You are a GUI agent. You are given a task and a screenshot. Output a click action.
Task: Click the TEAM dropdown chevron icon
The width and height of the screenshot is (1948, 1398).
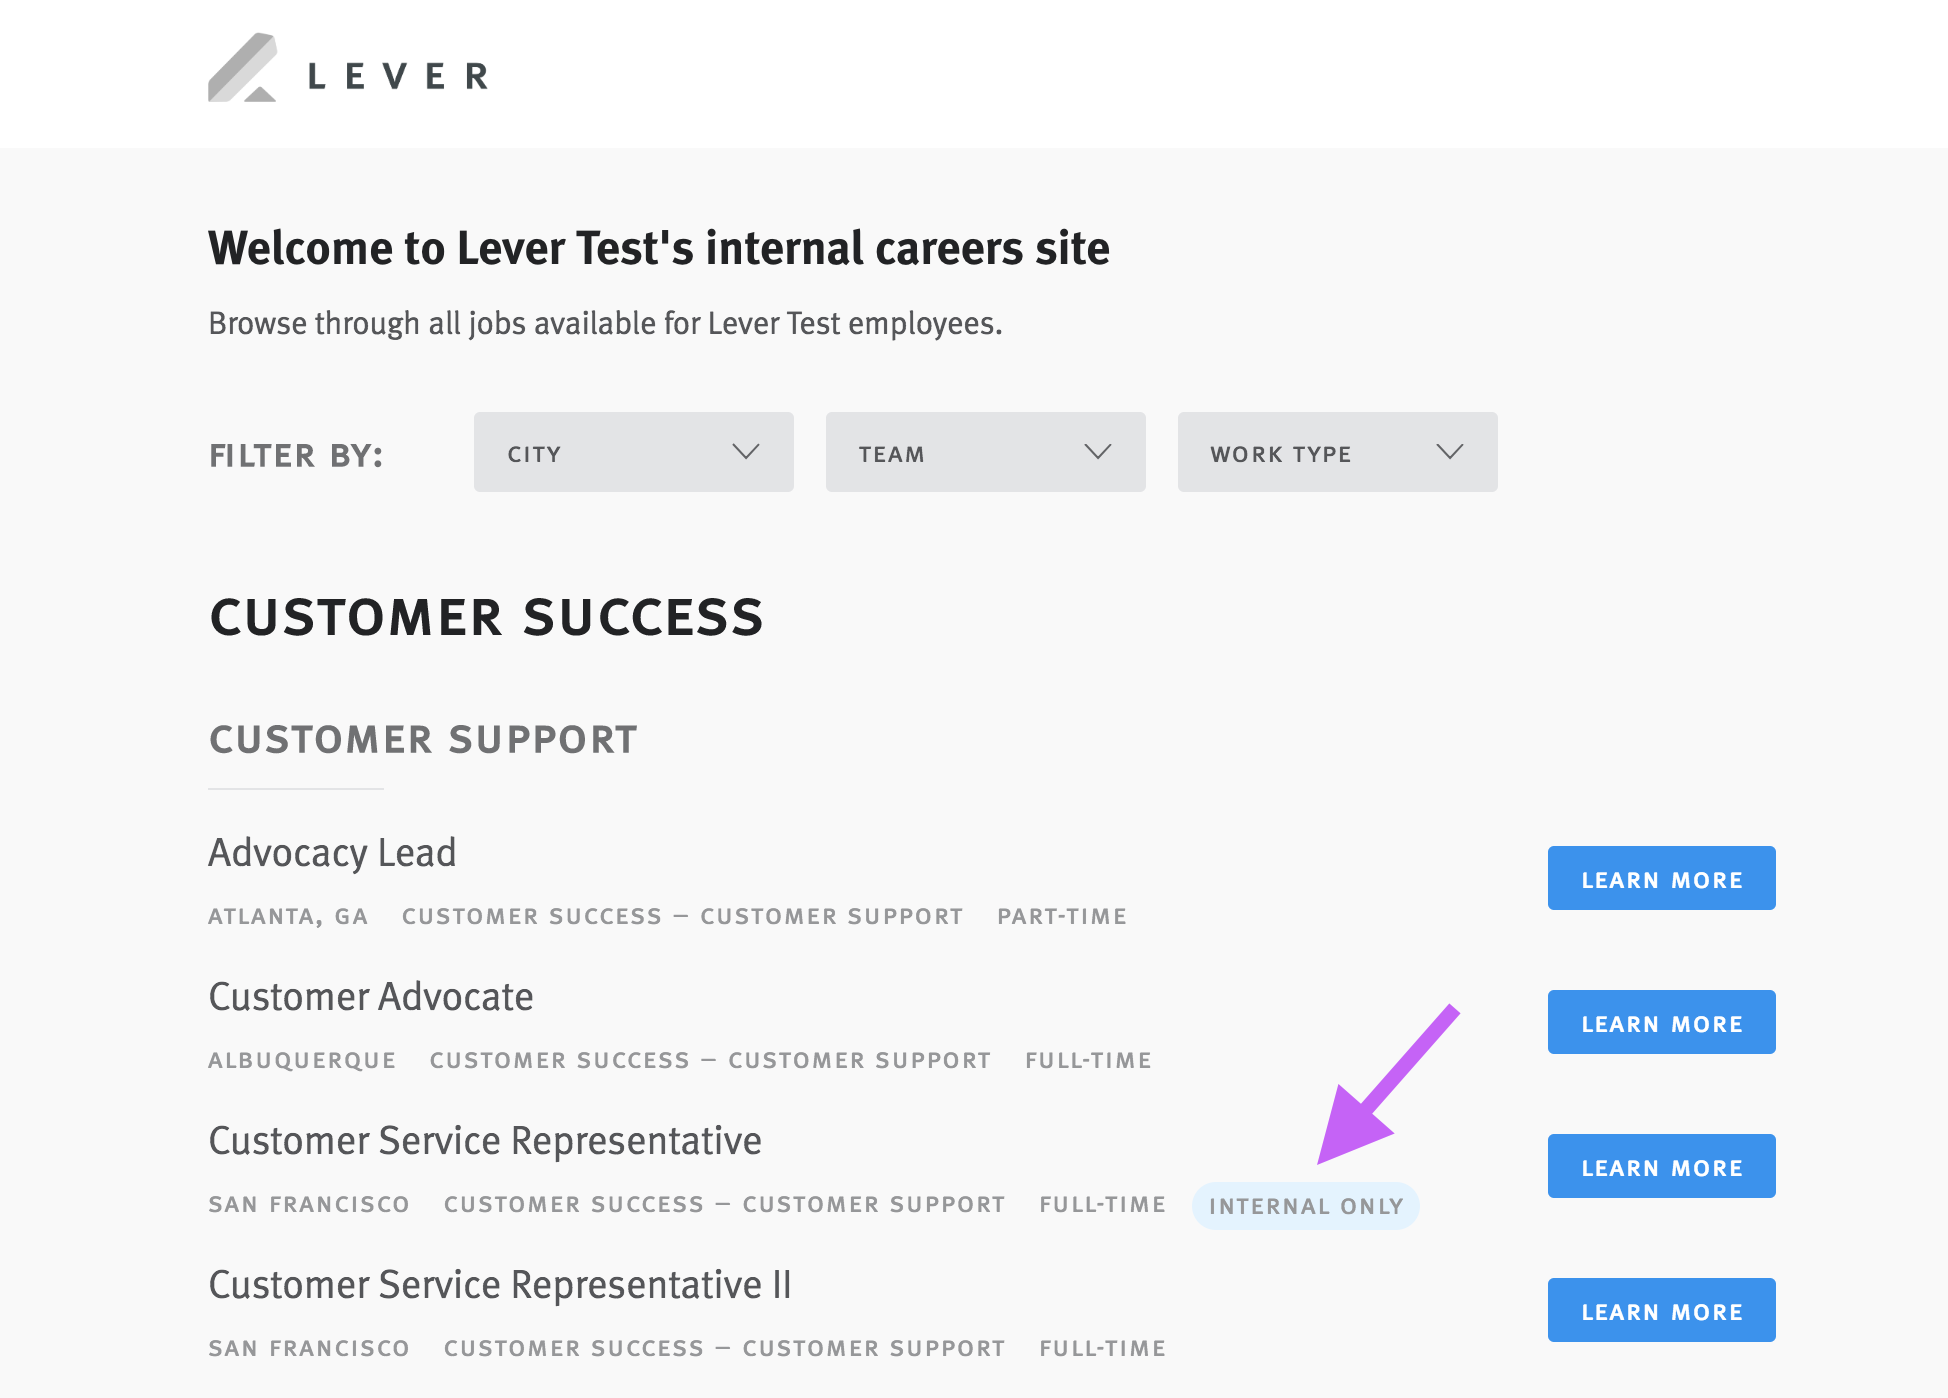click(1098, 452)
